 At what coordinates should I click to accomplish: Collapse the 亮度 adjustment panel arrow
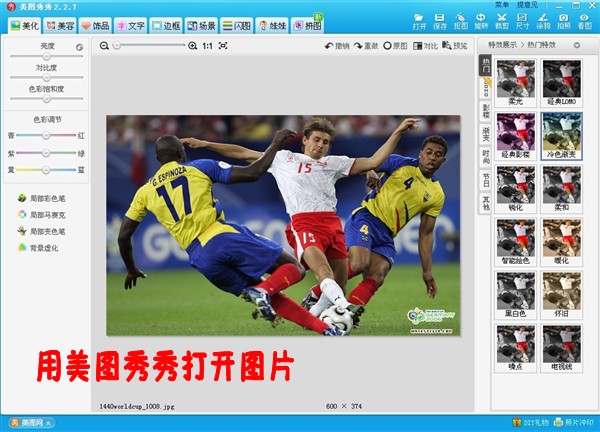click(x=80, y=47)
